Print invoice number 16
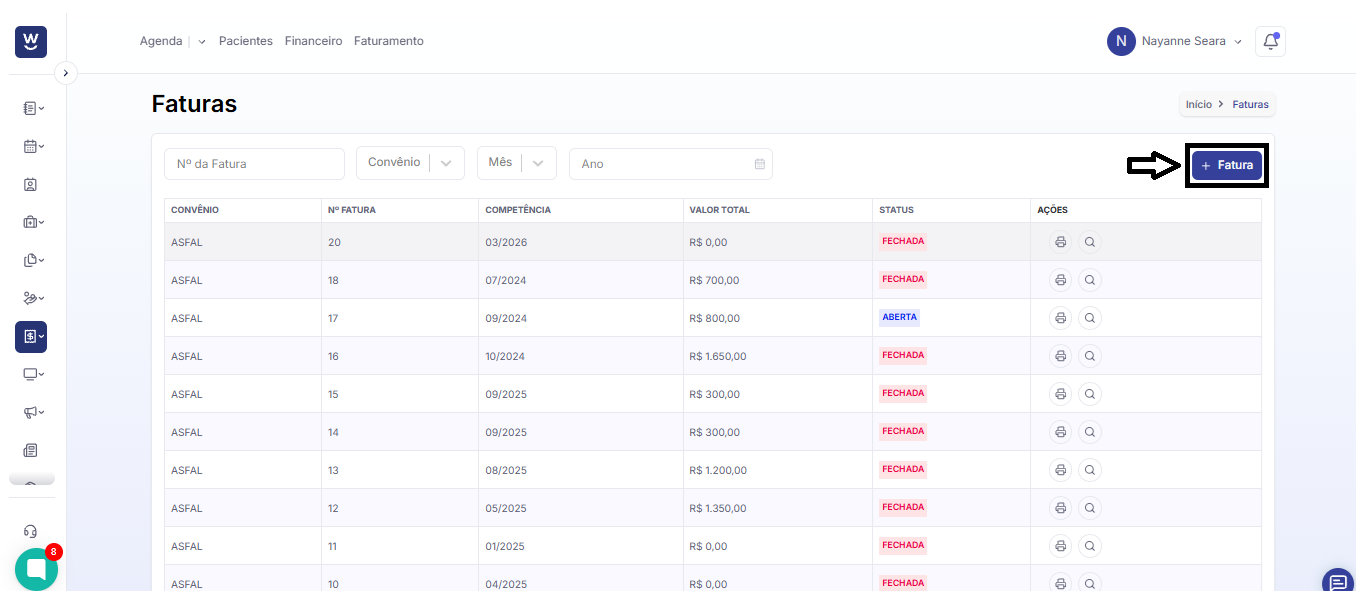This screenshot has height=591, width=1356. click(1060, 356)
